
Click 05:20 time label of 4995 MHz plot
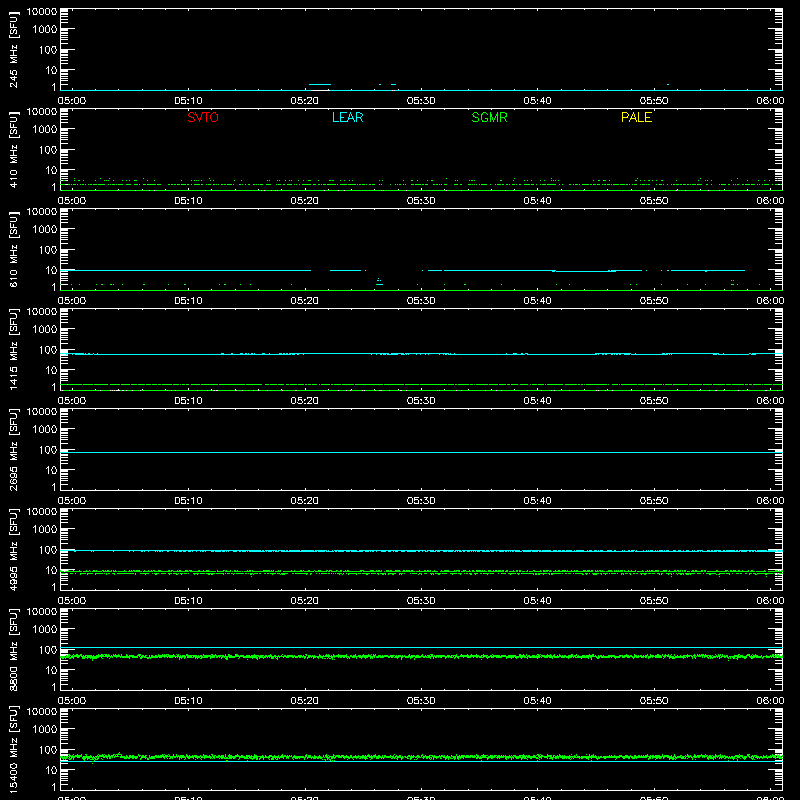(x=305, y=601)
